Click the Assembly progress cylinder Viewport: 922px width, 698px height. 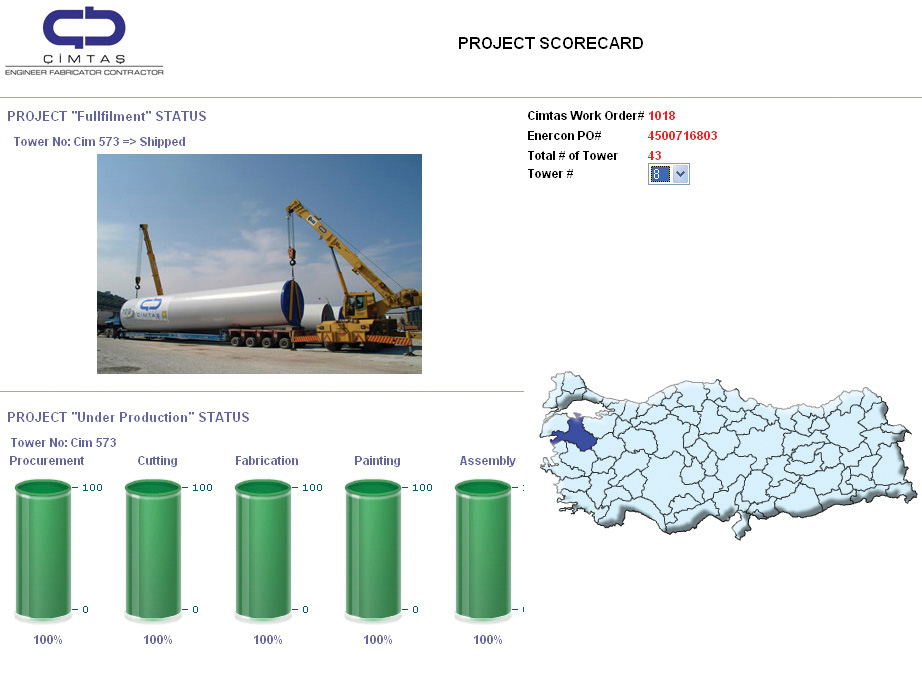(483, 550)
